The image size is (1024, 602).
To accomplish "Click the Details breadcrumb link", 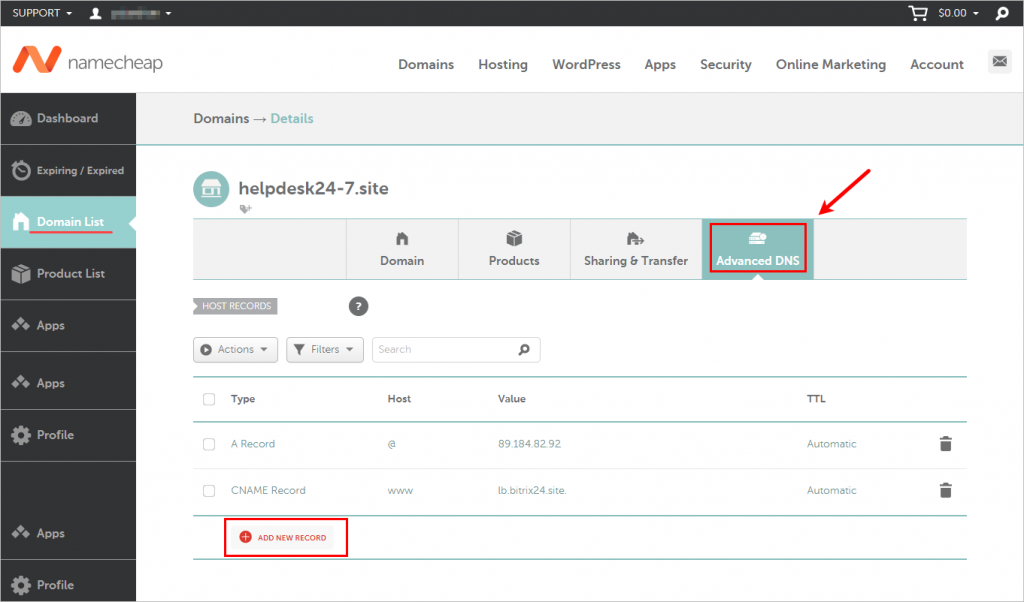I will 292,119.
